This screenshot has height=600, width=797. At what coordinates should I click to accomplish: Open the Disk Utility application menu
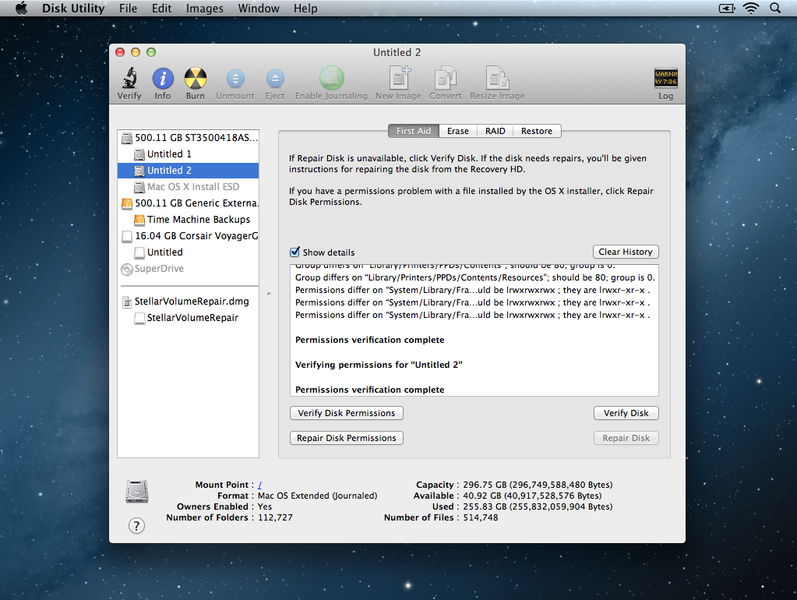tap(73, 8)
